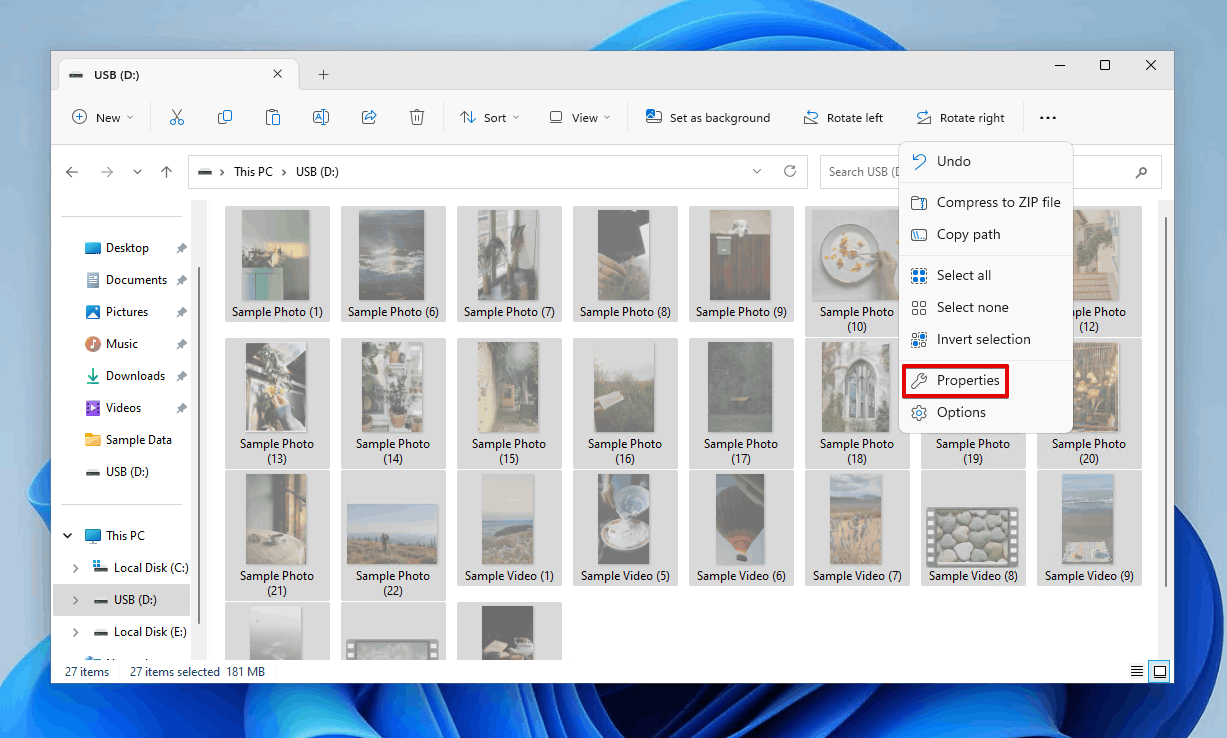Select Sample Video (8) thumbnail
This screenshot has width=1227, height=738.
[x=973, y=528]
